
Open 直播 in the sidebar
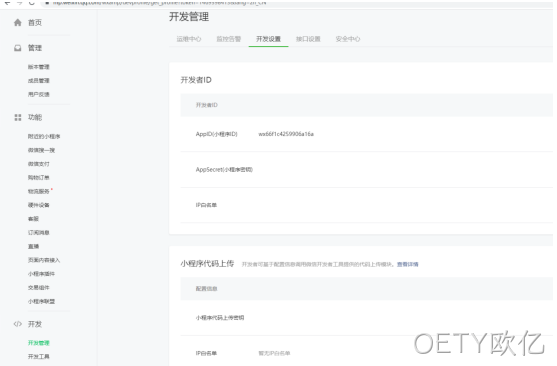pyautogui.click(x=33, y=246)
